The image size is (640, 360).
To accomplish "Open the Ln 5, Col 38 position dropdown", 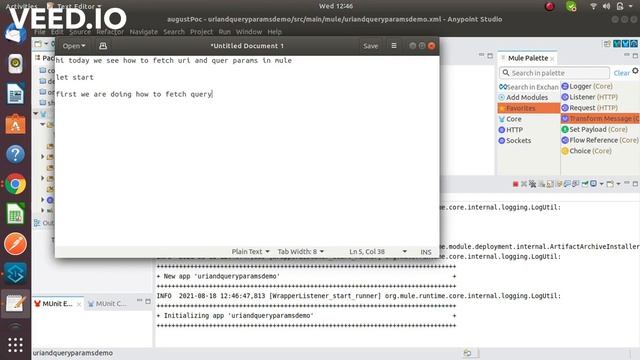I will [x=378, y=252].
